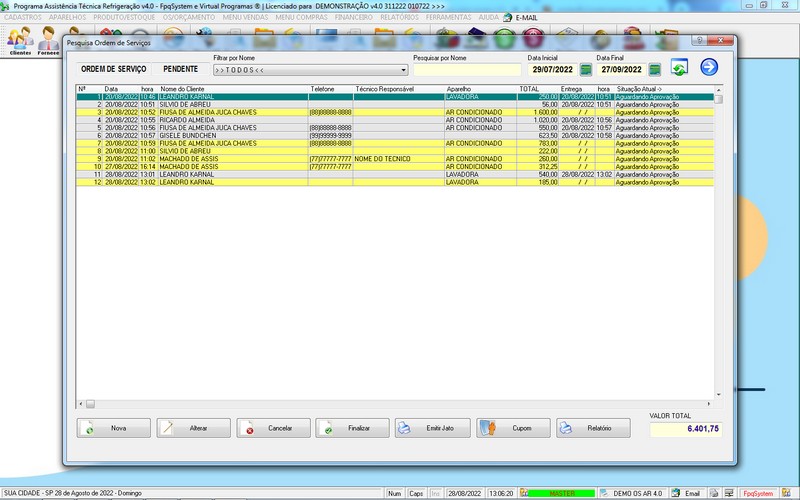Click the Cupom button
Screen dimensions: 800x500
point(513,428)
